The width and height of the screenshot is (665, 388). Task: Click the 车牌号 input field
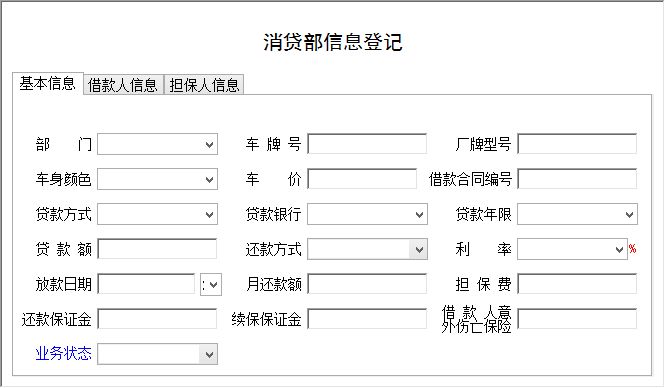[x=367, y=144]
